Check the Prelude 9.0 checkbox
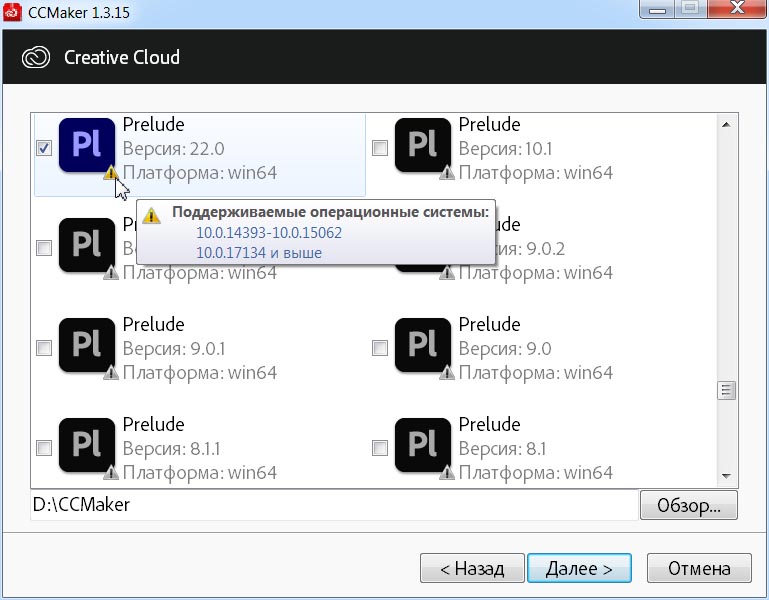Screen dimensions: 769x600 pos(380,348)
